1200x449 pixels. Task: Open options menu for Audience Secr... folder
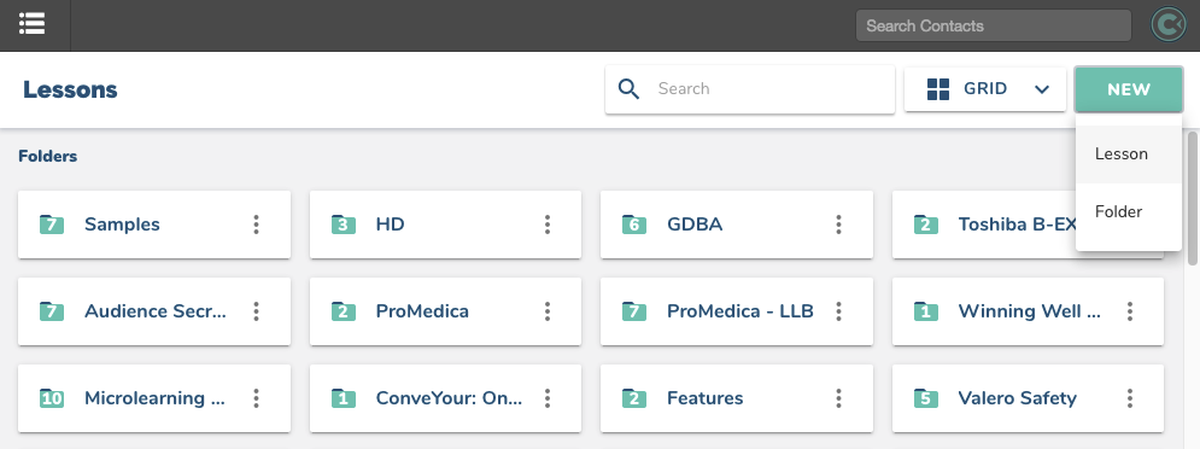(256, 312)
